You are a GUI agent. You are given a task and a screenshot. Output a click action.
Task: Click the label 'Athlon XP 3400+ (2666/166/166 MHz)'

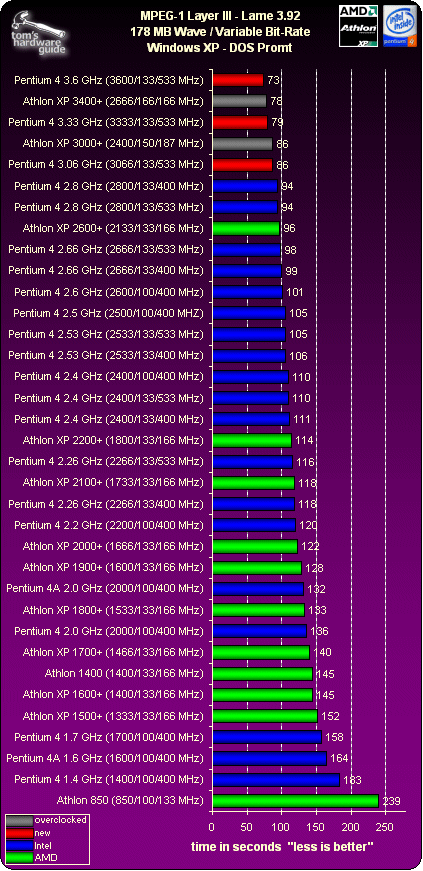pyautogui.click(x=113, y=102)
